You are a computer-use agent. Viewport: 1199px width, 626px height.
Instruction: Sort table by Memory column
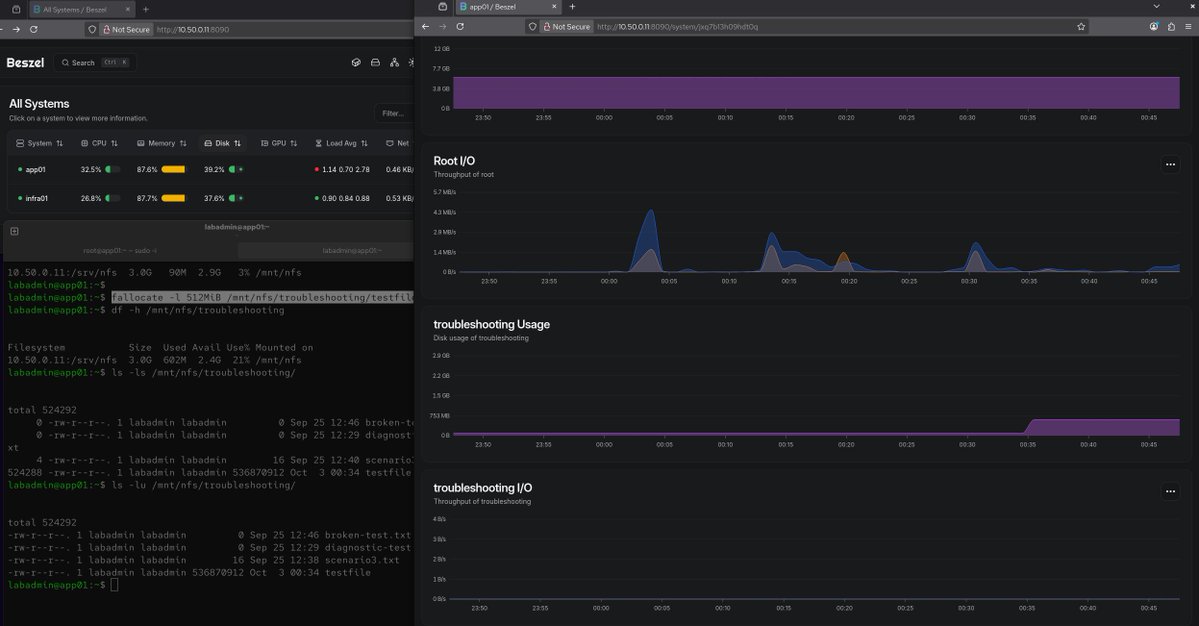(x=161, y=143)
